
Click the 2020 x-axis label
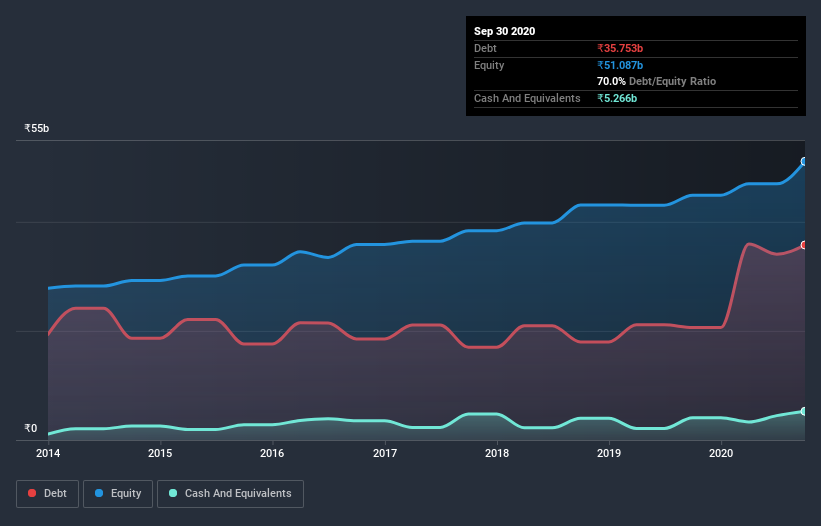[x=721, y=453]
